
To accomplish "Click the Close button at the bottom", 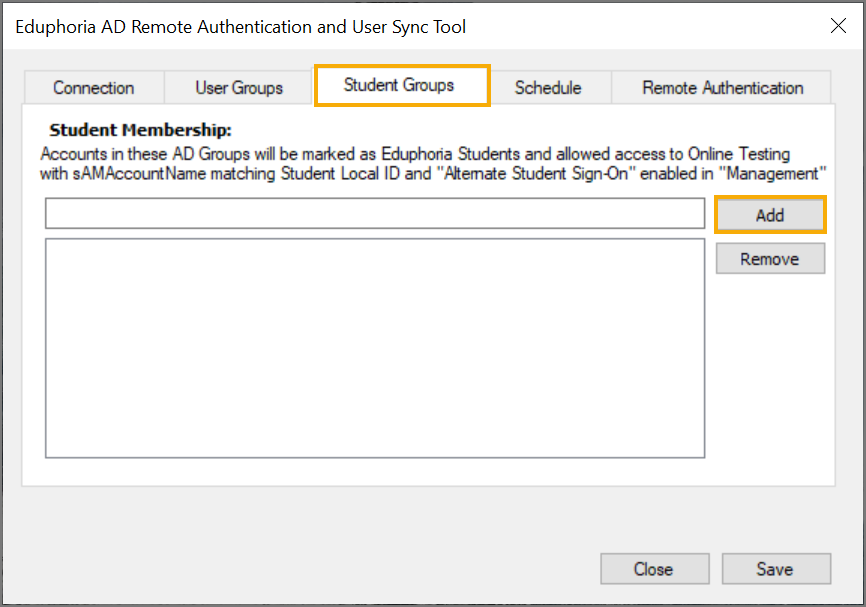I will (x=654, y=569).
